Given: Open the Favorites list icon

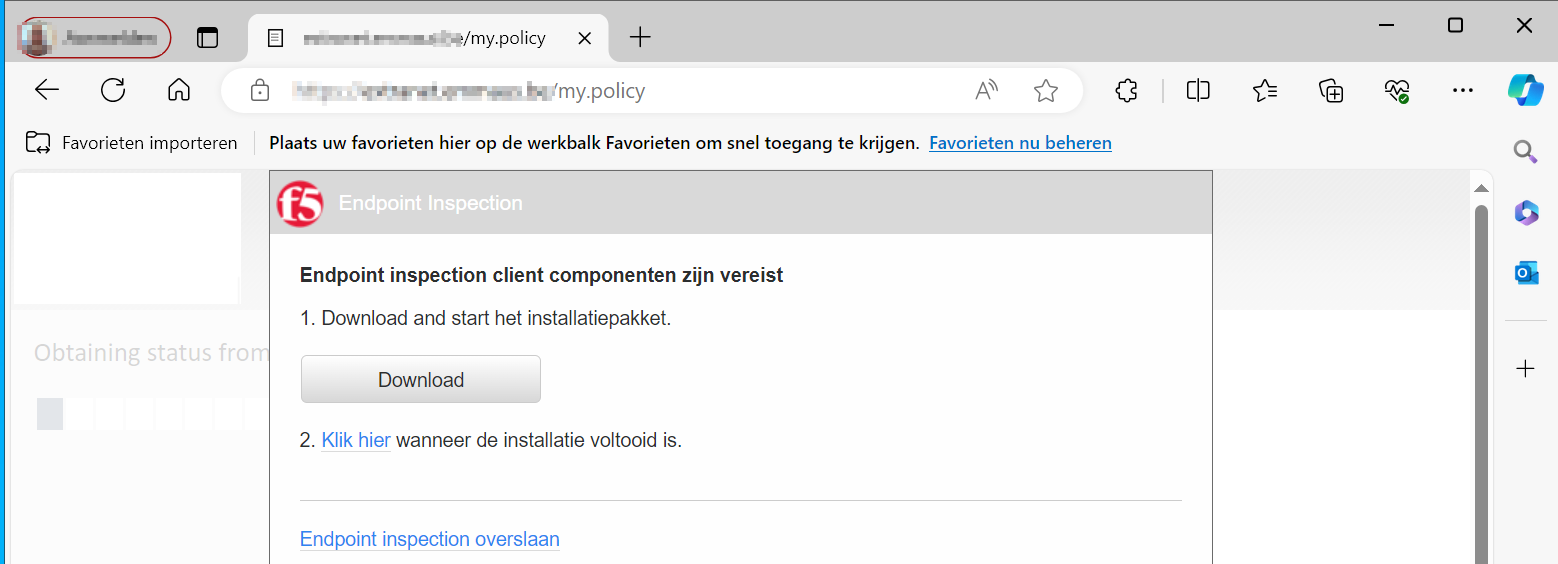Looking at the screenshot, I should click(1265, 91).
